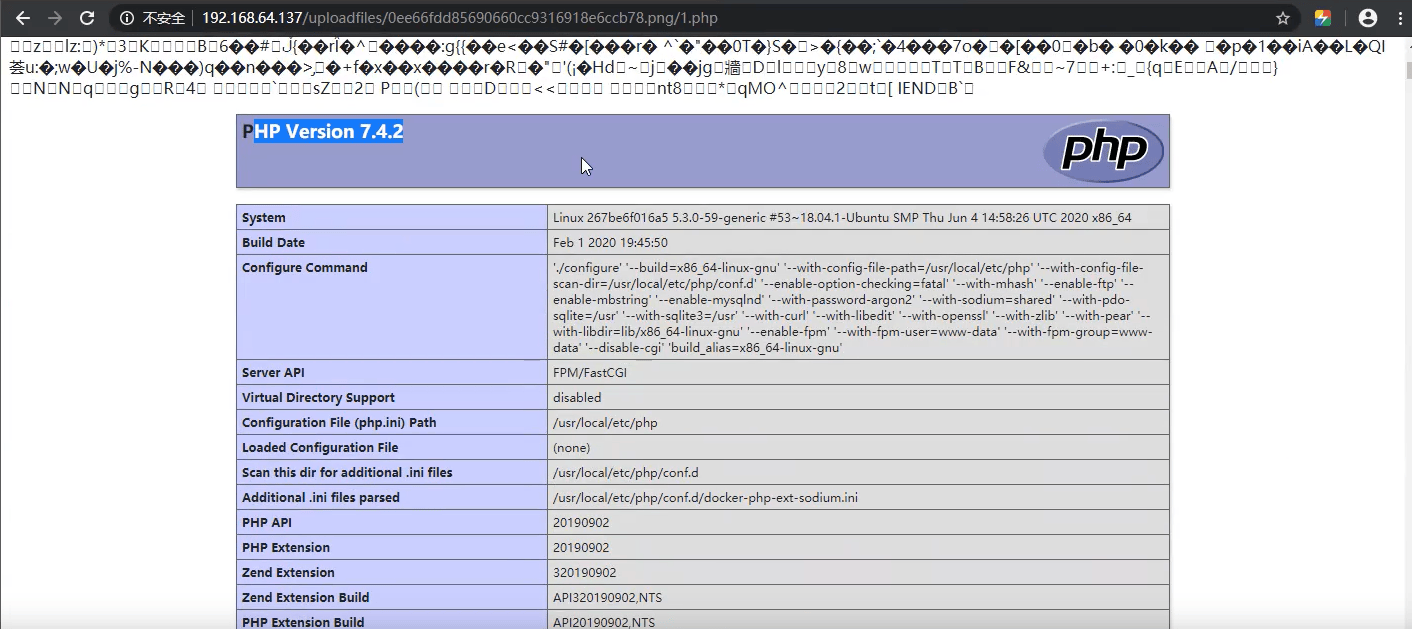The height and width of the screenshot is (629, 1412).
Task: Select "Scan this dir for additional .ini files"
Action: click(x=347, y=472)
